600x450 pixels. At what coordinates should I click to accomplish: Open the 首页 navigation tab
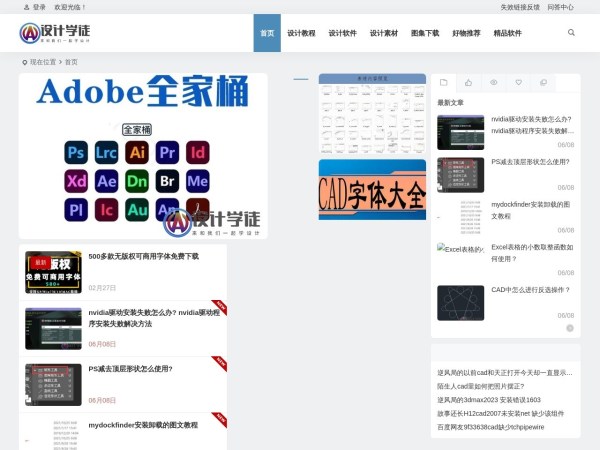click(267, 33)
